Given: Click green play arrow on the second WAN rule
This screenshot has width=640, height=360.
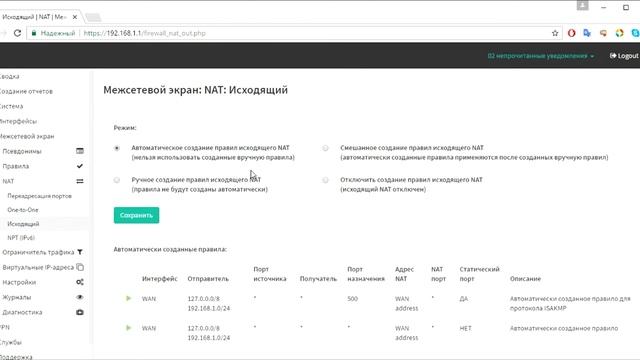Looking at the screenshot, I should 128,328.
